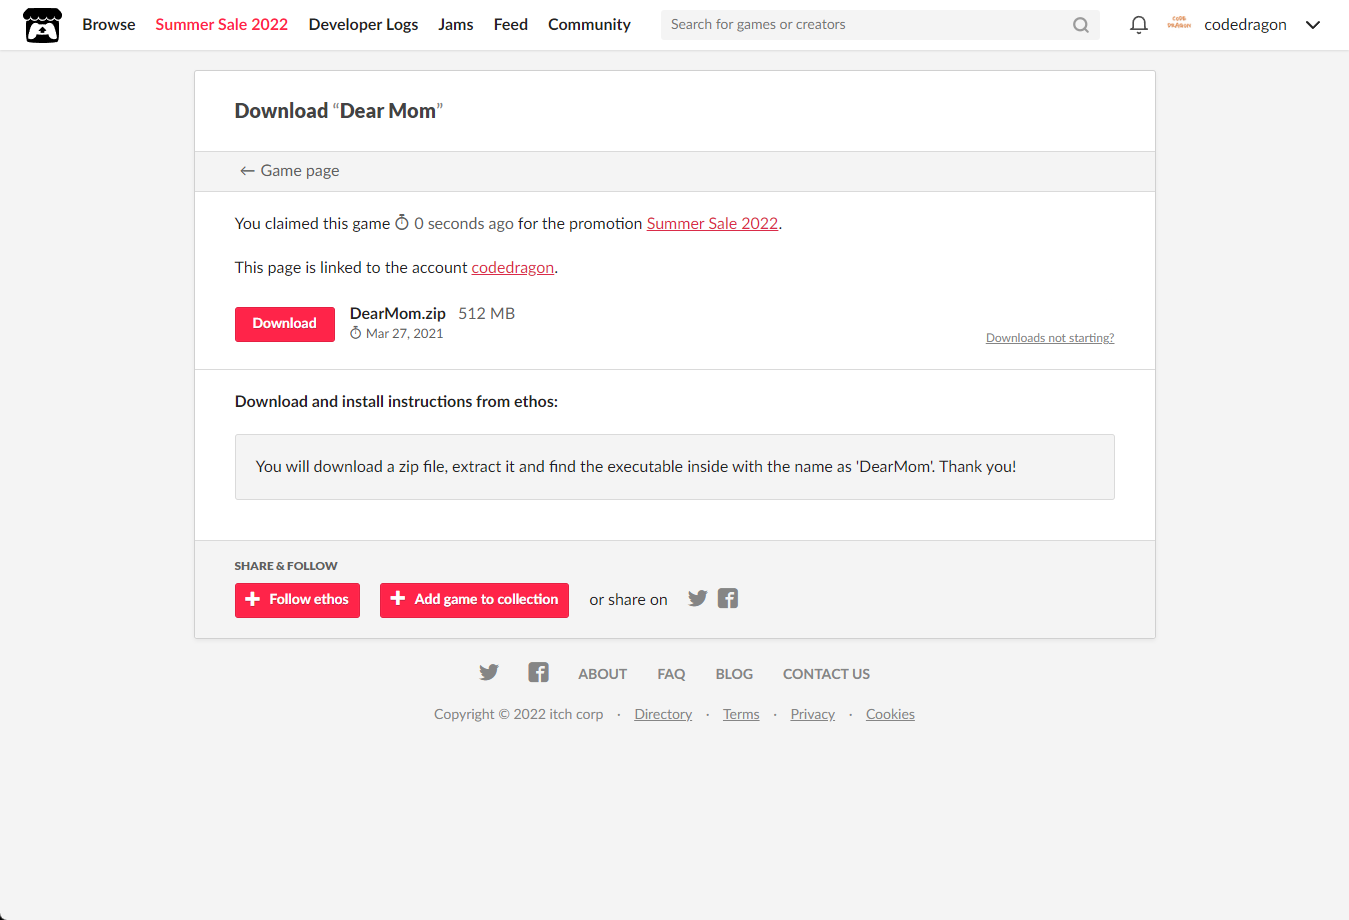The height and width of the screenshot is (920, 1349).
Task: Share on Facebook in Share & Follow
Action: point(728,598)
